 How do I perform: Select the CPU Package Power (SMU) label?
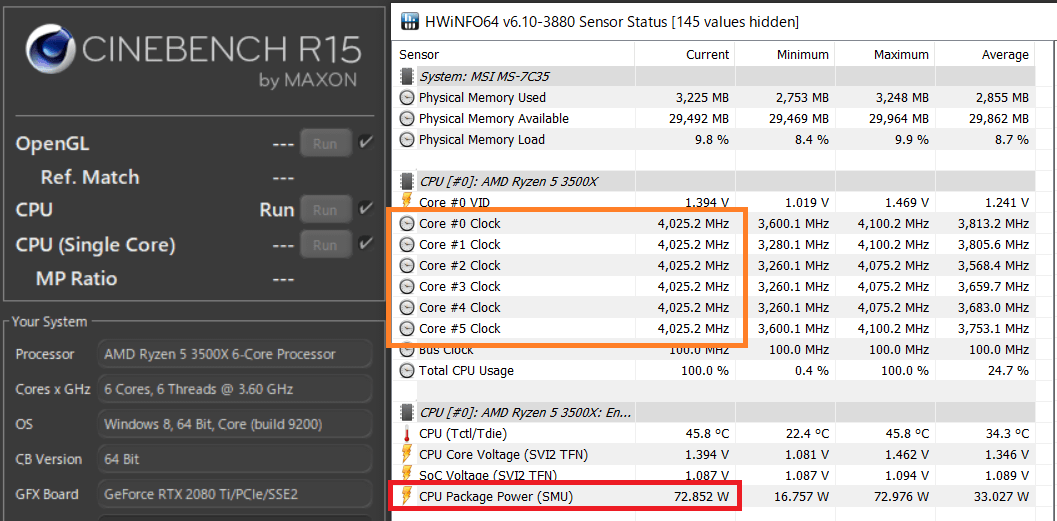(x=497, y=497)
